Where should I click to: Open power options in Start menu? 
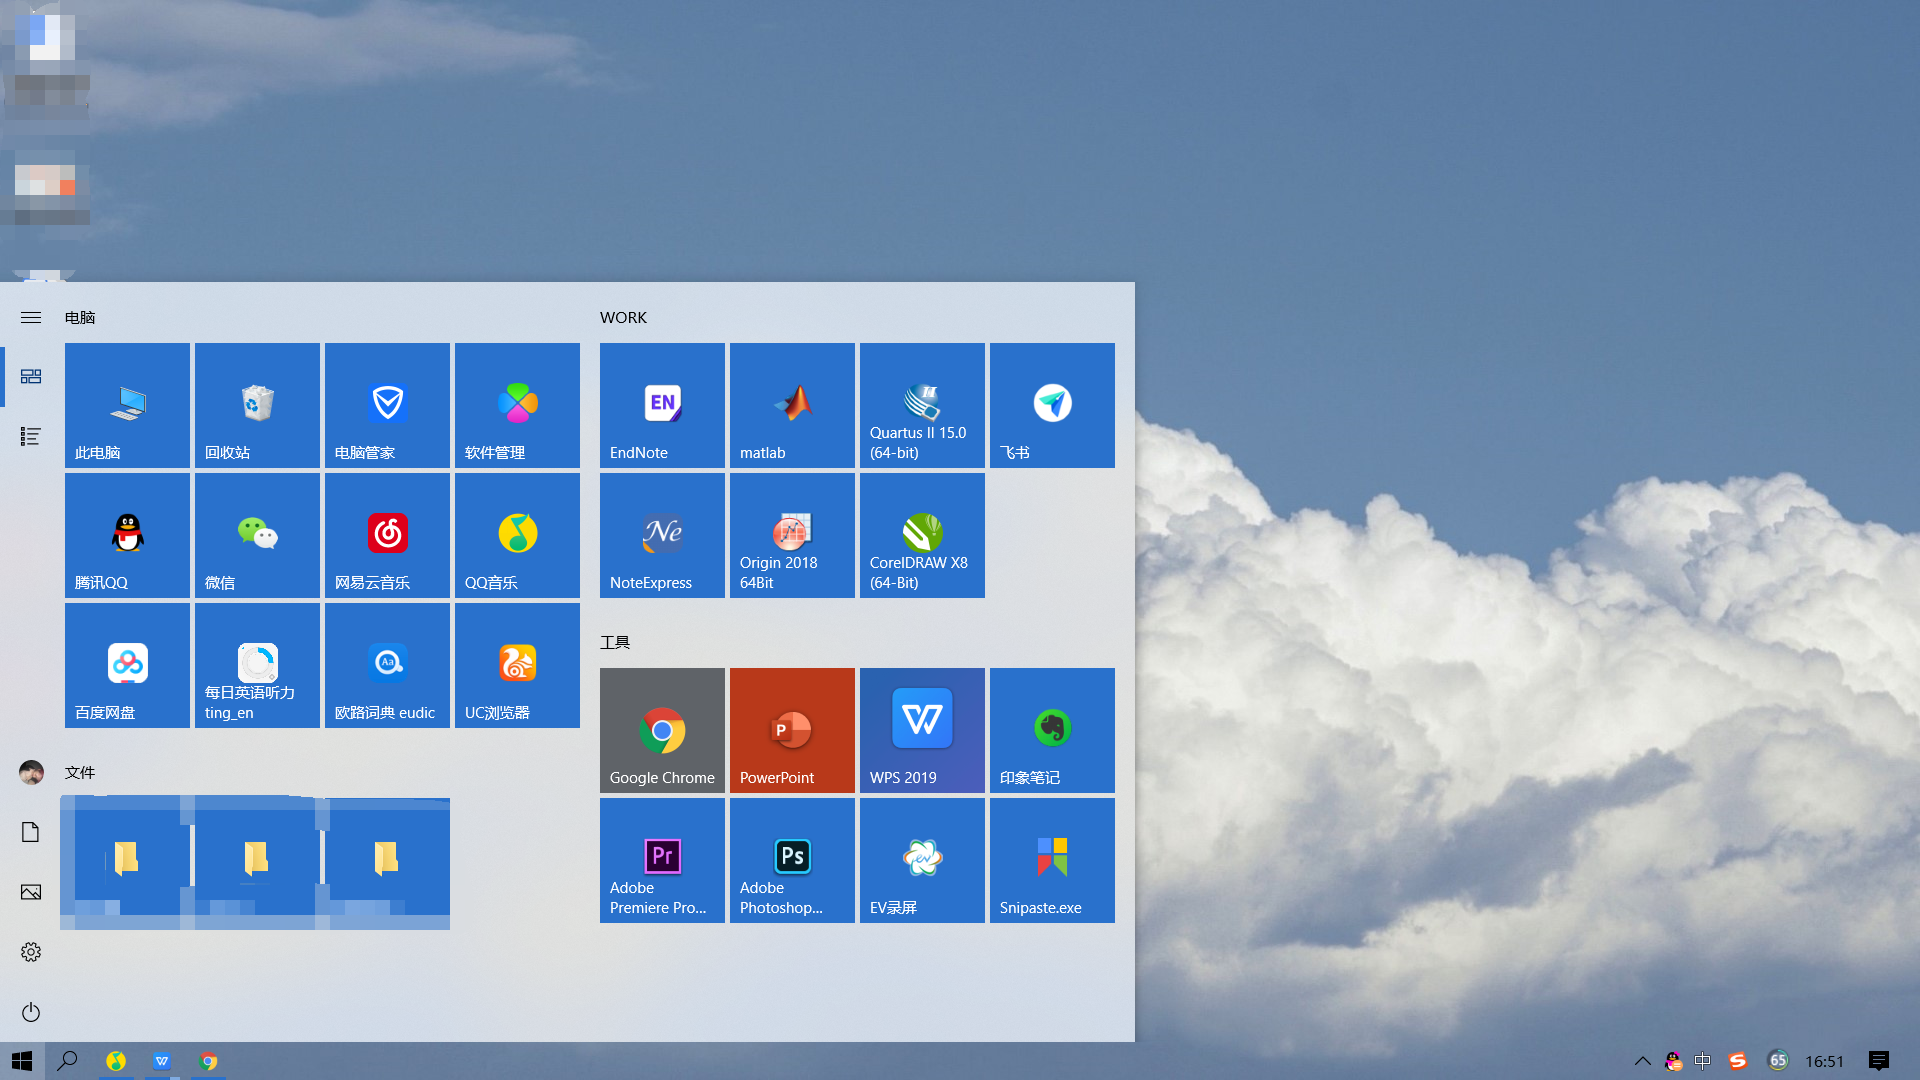coord(30,1012)
